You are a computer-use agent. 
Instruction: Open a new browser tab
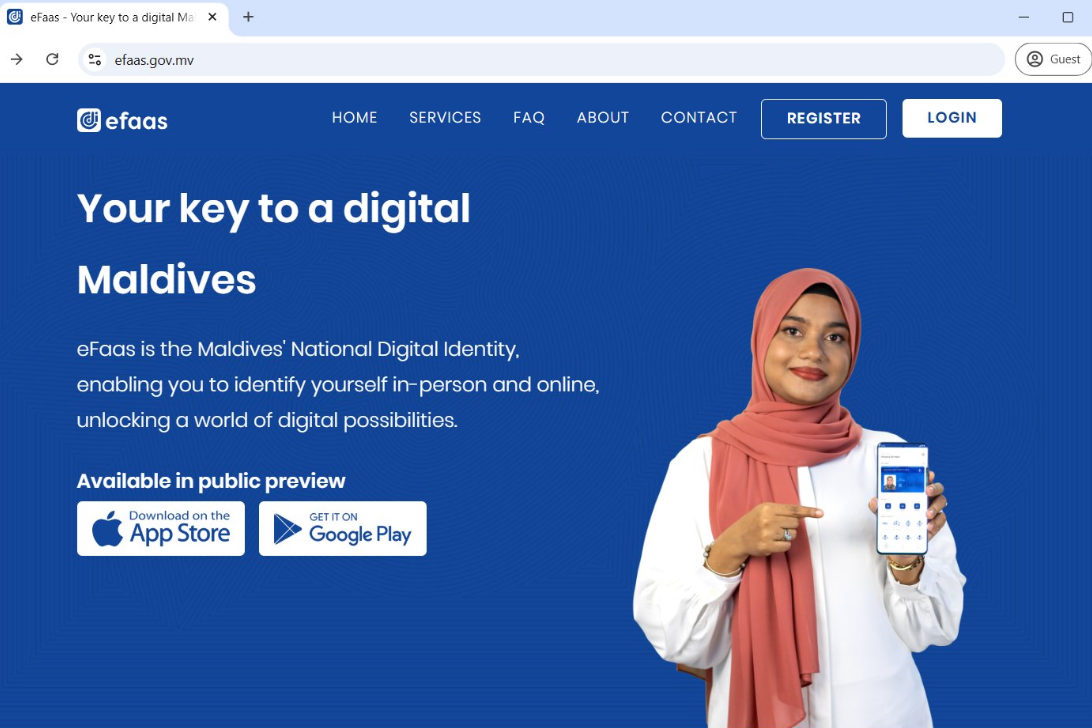tap(248, 17)
